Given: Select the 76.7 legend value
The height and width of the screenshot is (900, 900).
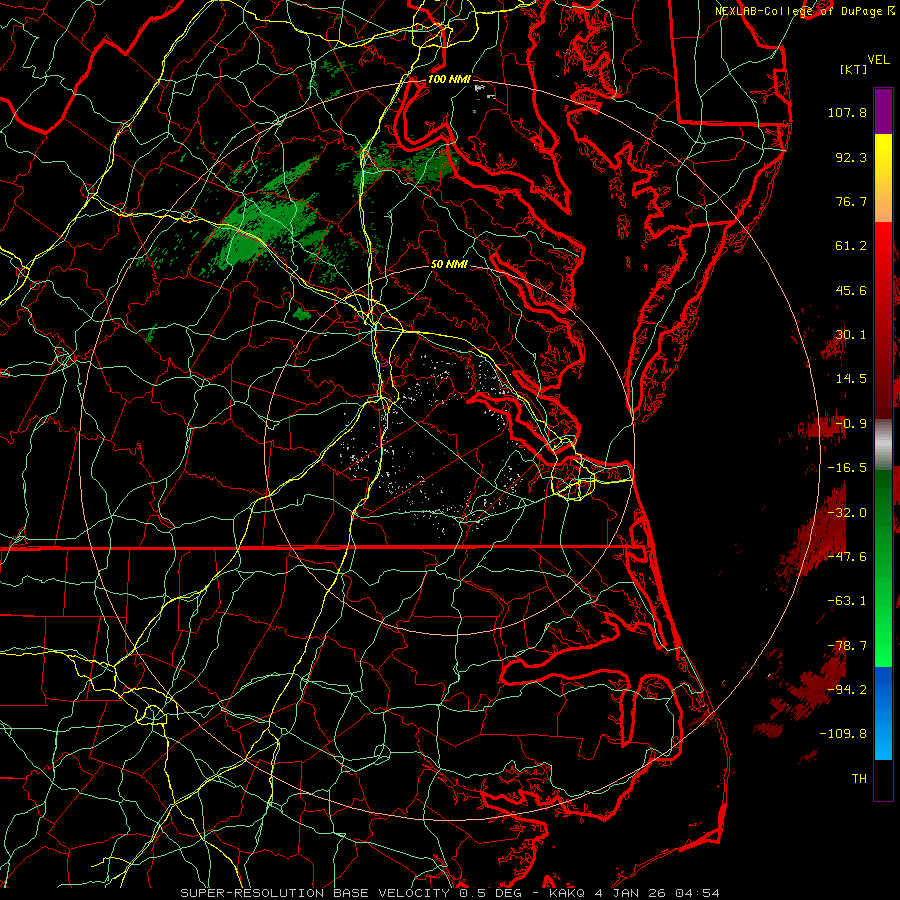Looking at the screenshot, I should click(x=851, y=201).
